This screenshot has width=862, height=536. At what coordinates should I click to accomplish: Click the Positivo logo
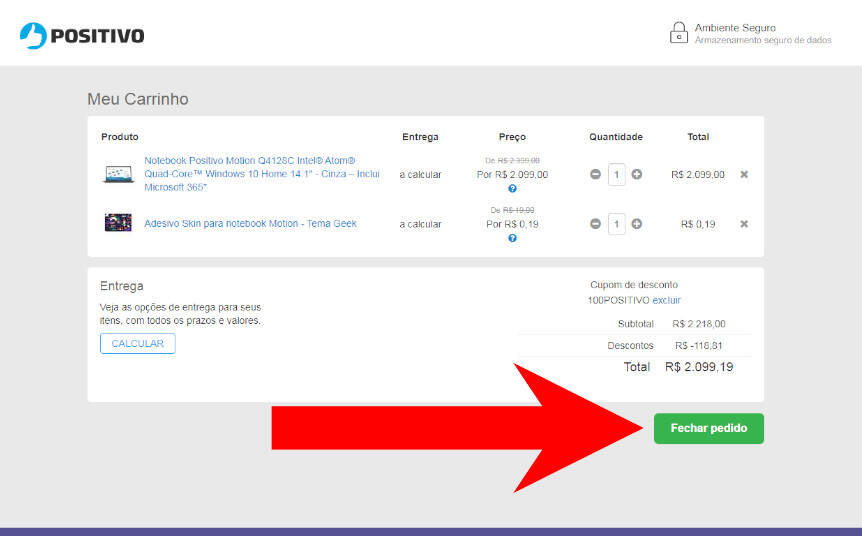pyautogui.click(x=82, y=35)
